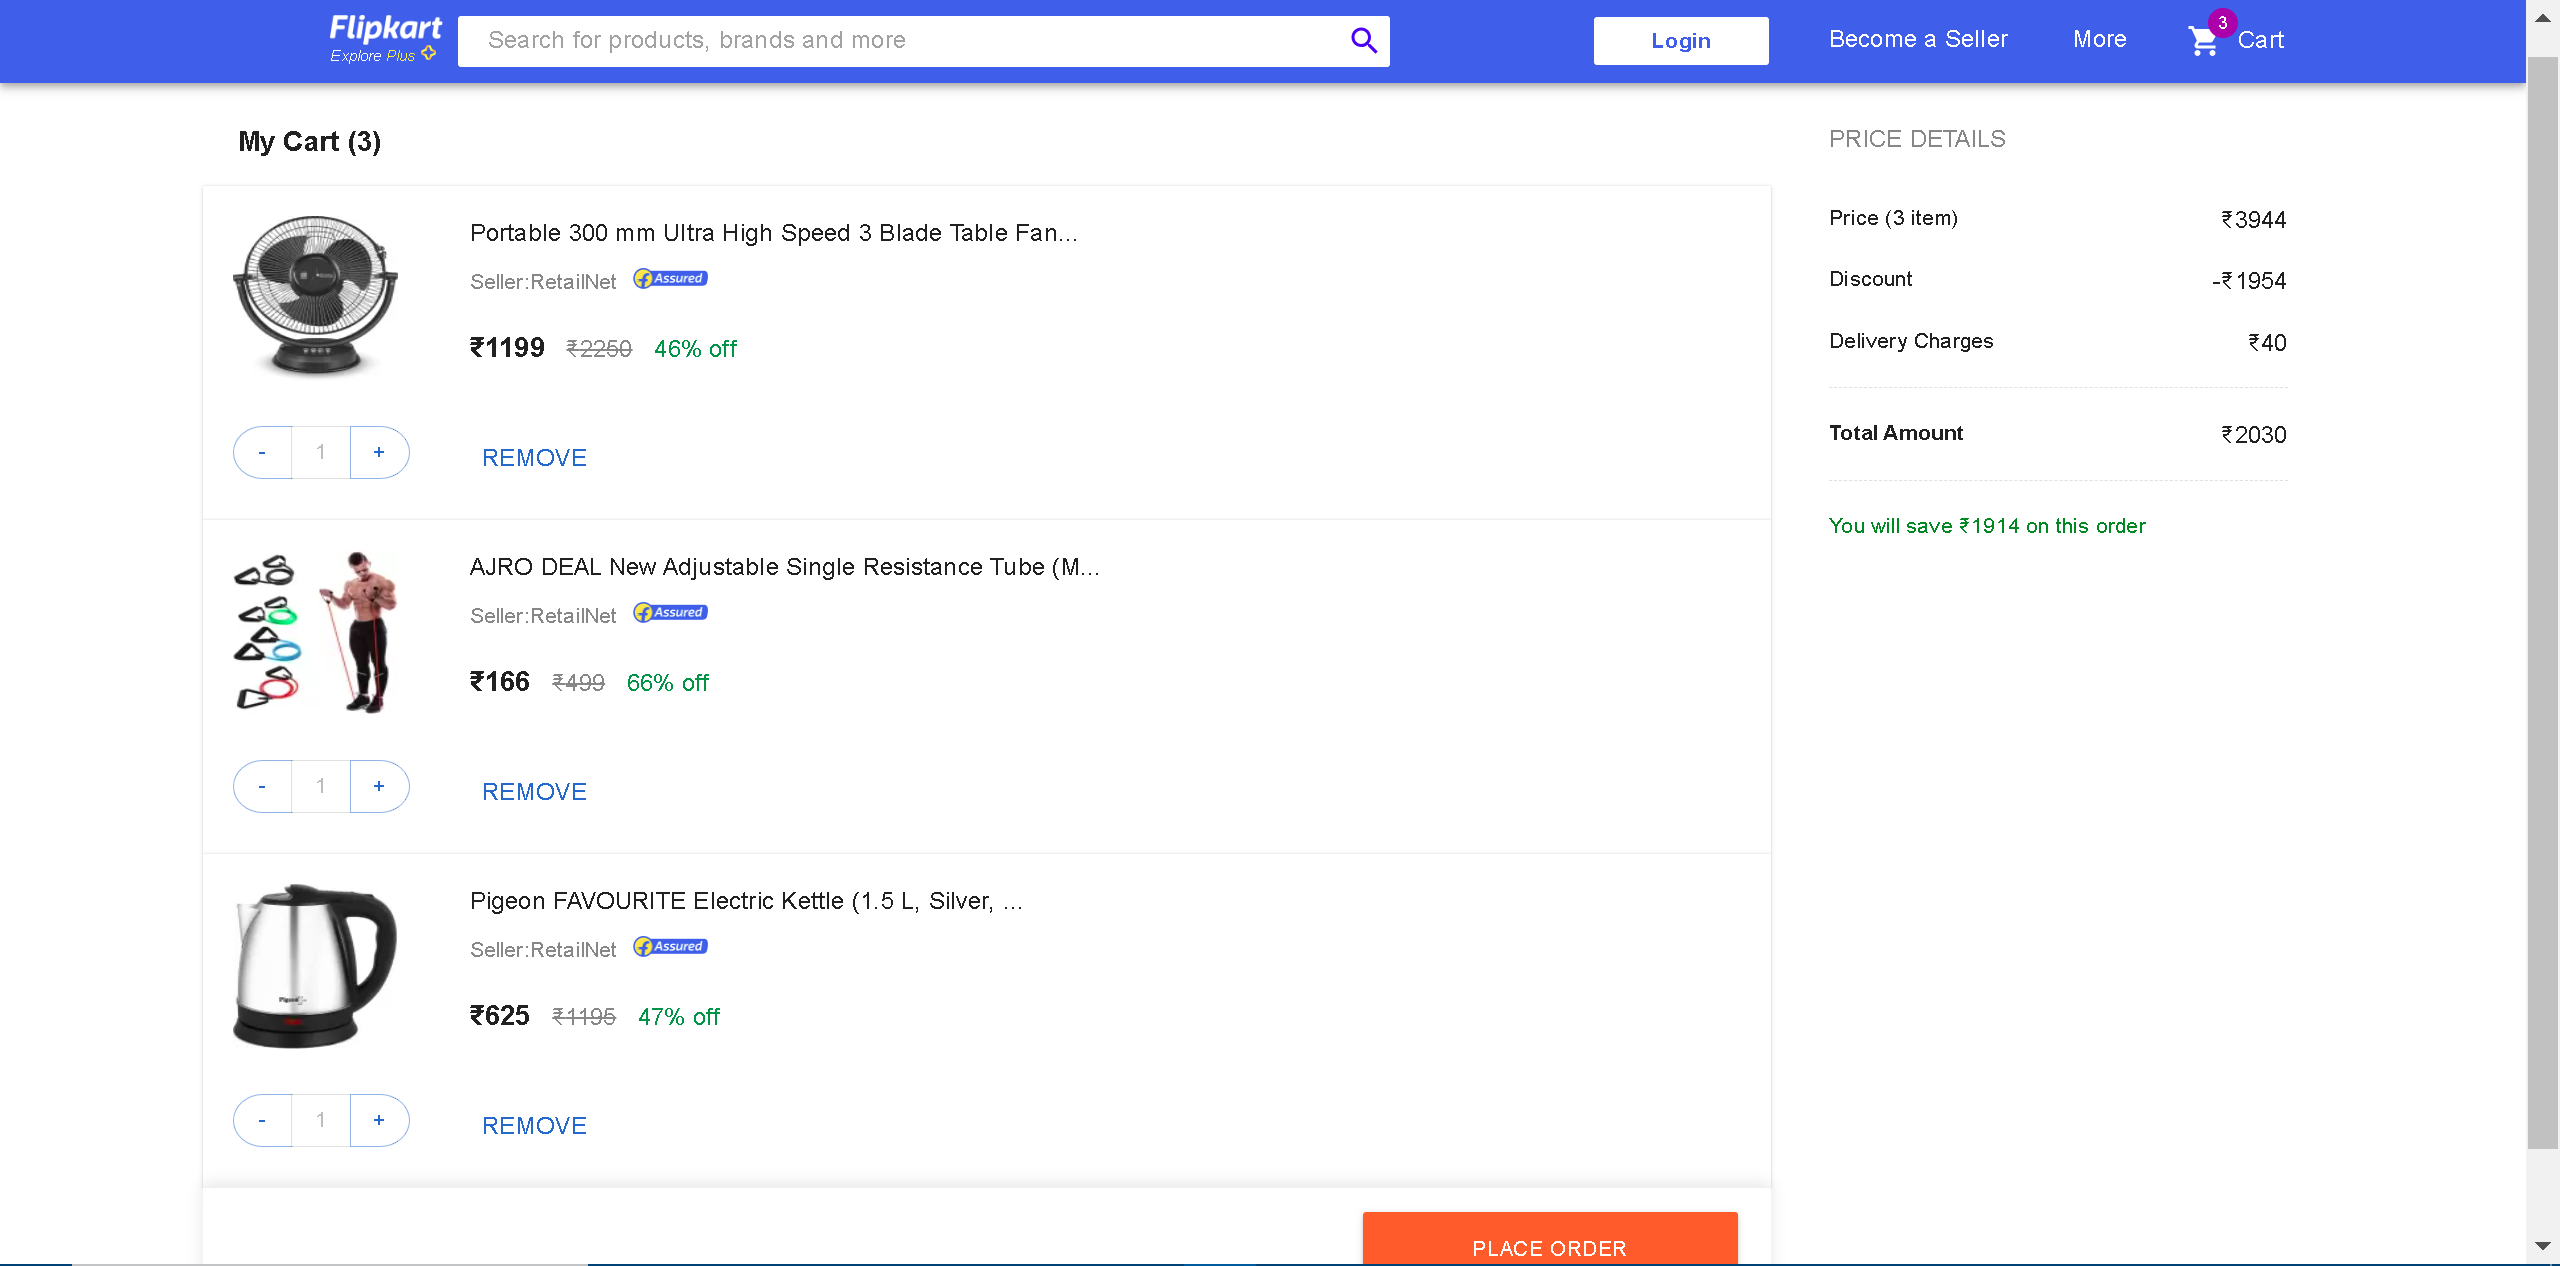Open the table fan product image
The width and height of the screenshot is (2560, 1266).
(315, 296)
